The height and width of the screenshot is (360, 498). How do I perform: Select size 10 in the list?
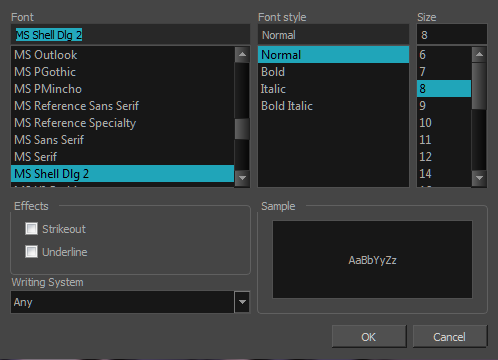click(444, 123)
